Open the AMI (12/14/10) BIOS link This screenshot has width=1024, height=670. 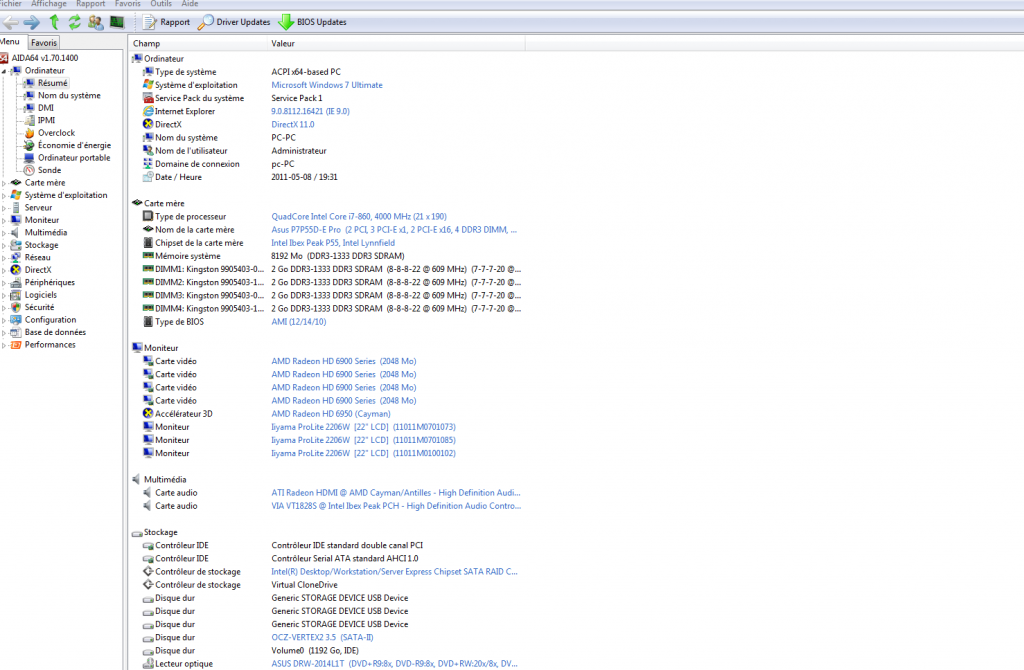pyautogui.click(x=298, y=321)
